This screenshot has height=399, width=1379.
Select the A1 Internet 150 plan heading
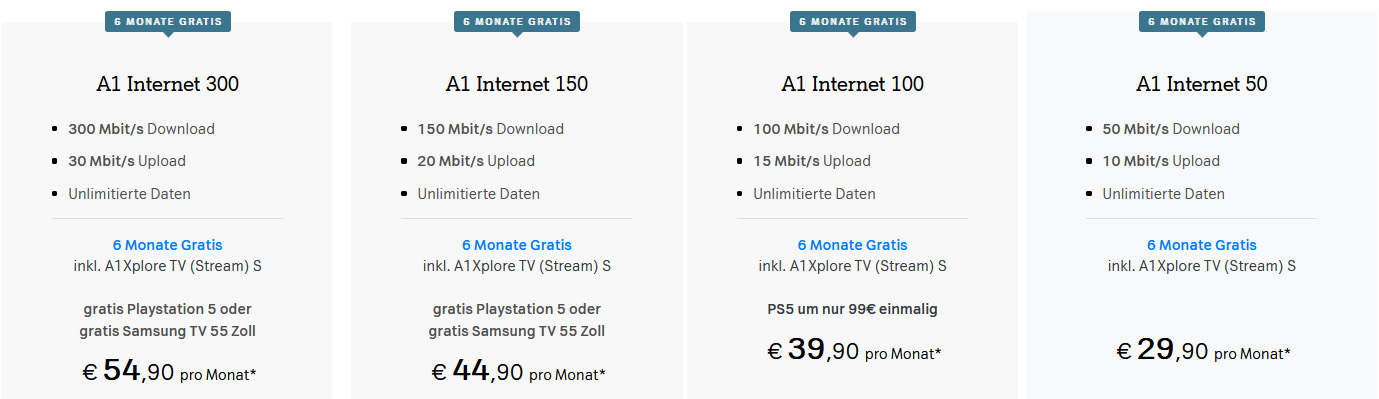516,84
